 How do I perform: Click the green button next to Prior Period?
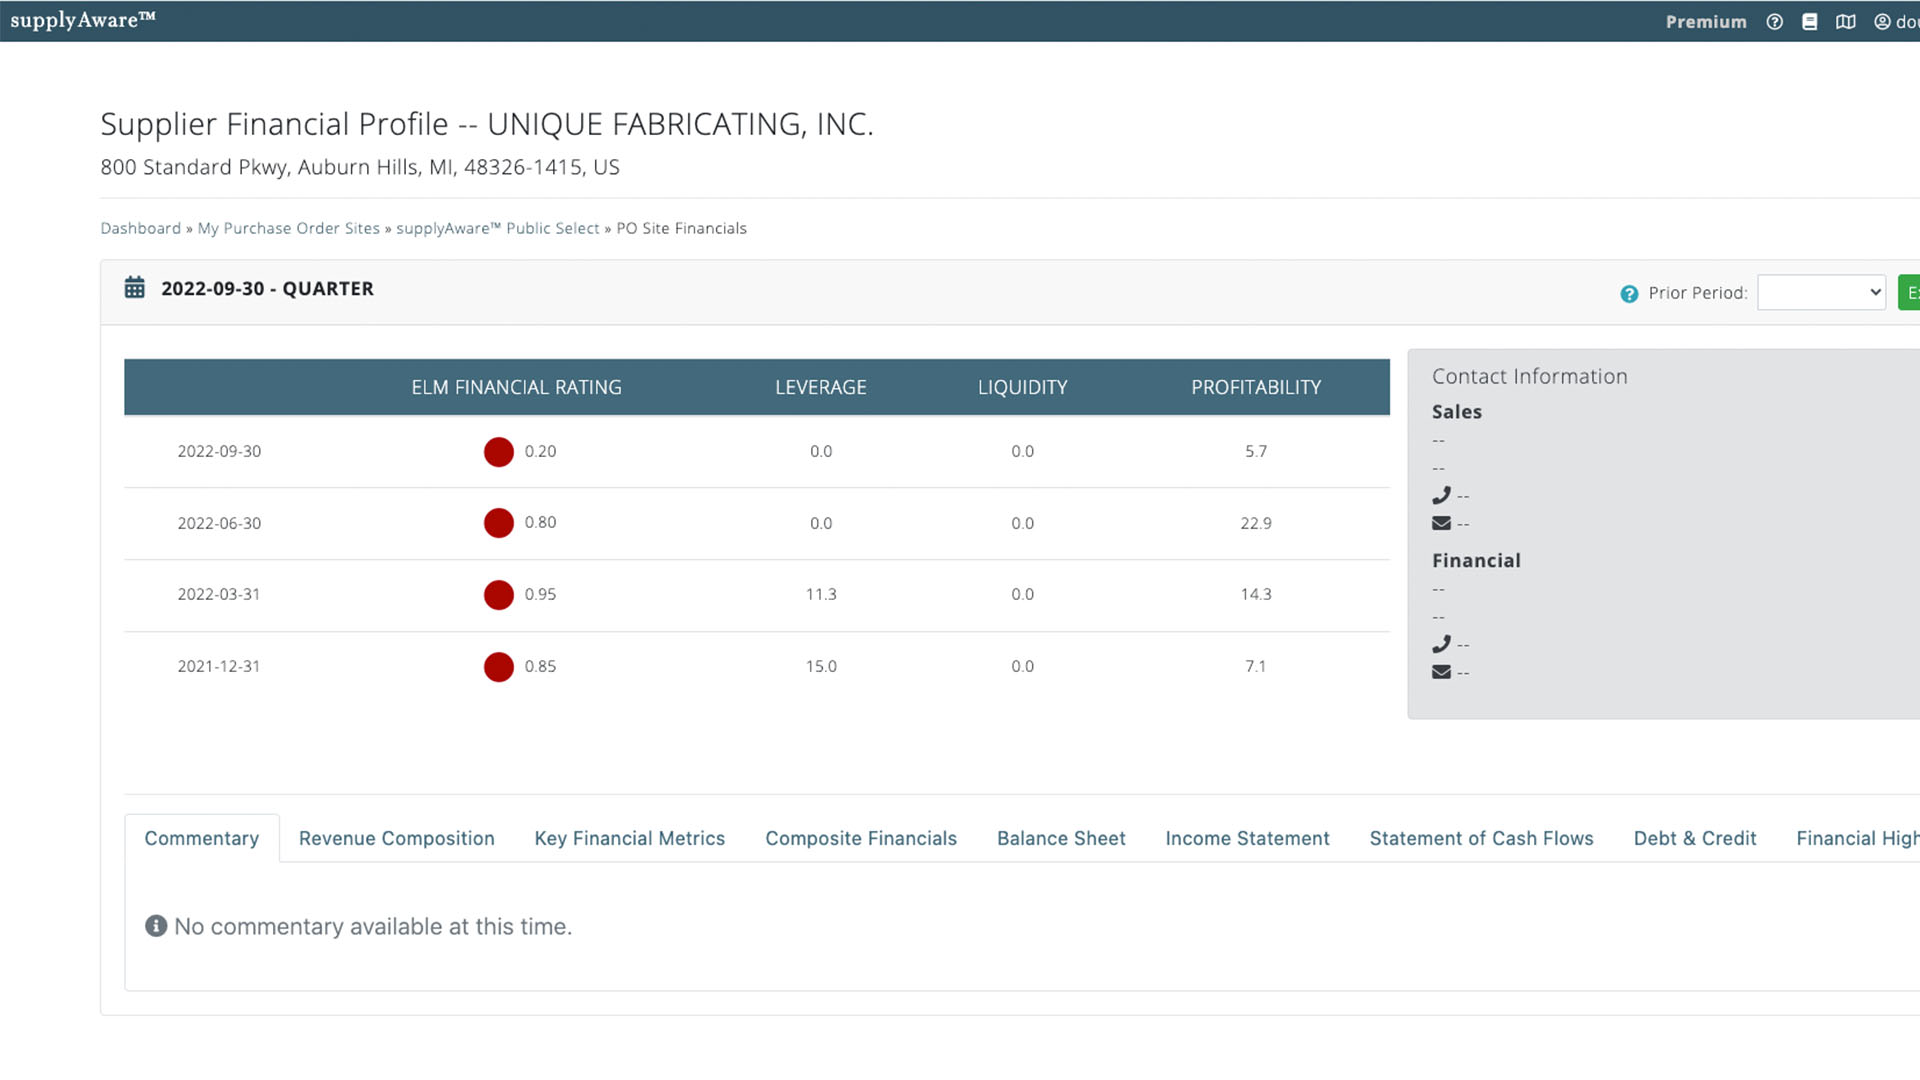tap(1909, 292)
